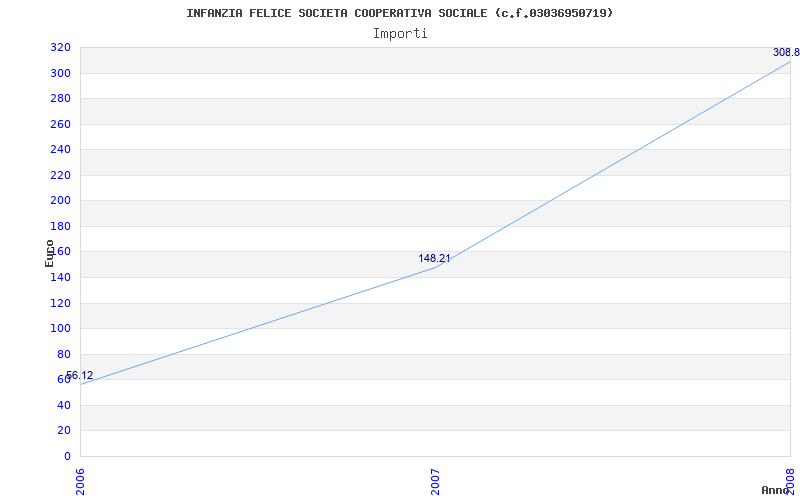This screenshot has width=800, height=500.
Task: Click the y-axis value 0
Action: (67, 456)
